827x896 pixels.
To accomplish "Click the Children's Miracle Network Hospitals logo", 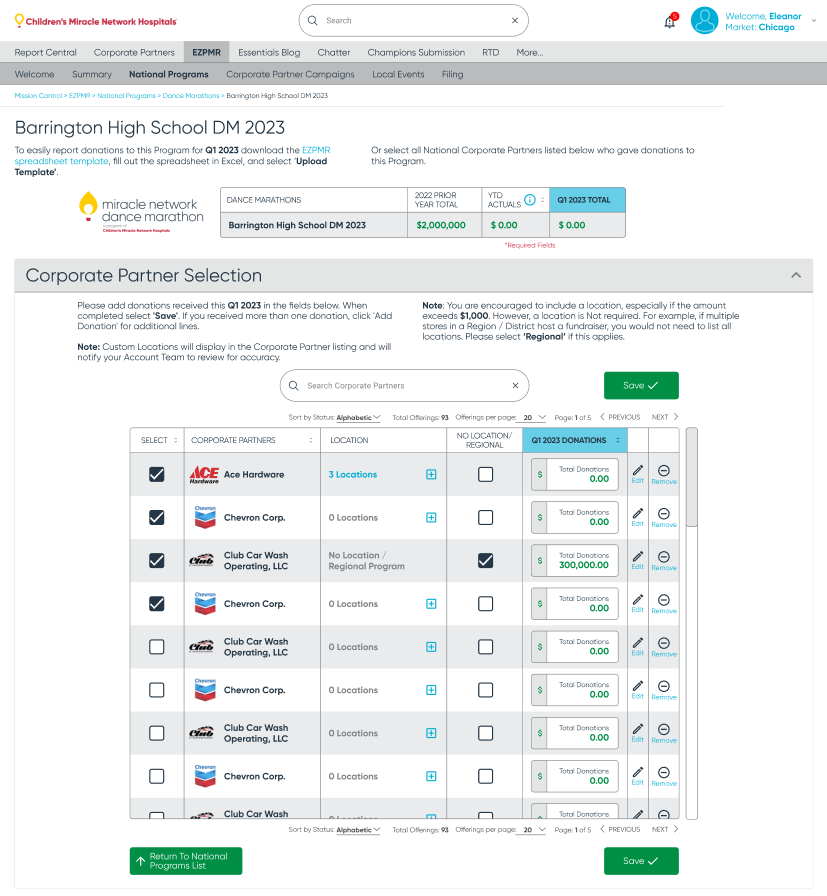I will tap(95, 21).
